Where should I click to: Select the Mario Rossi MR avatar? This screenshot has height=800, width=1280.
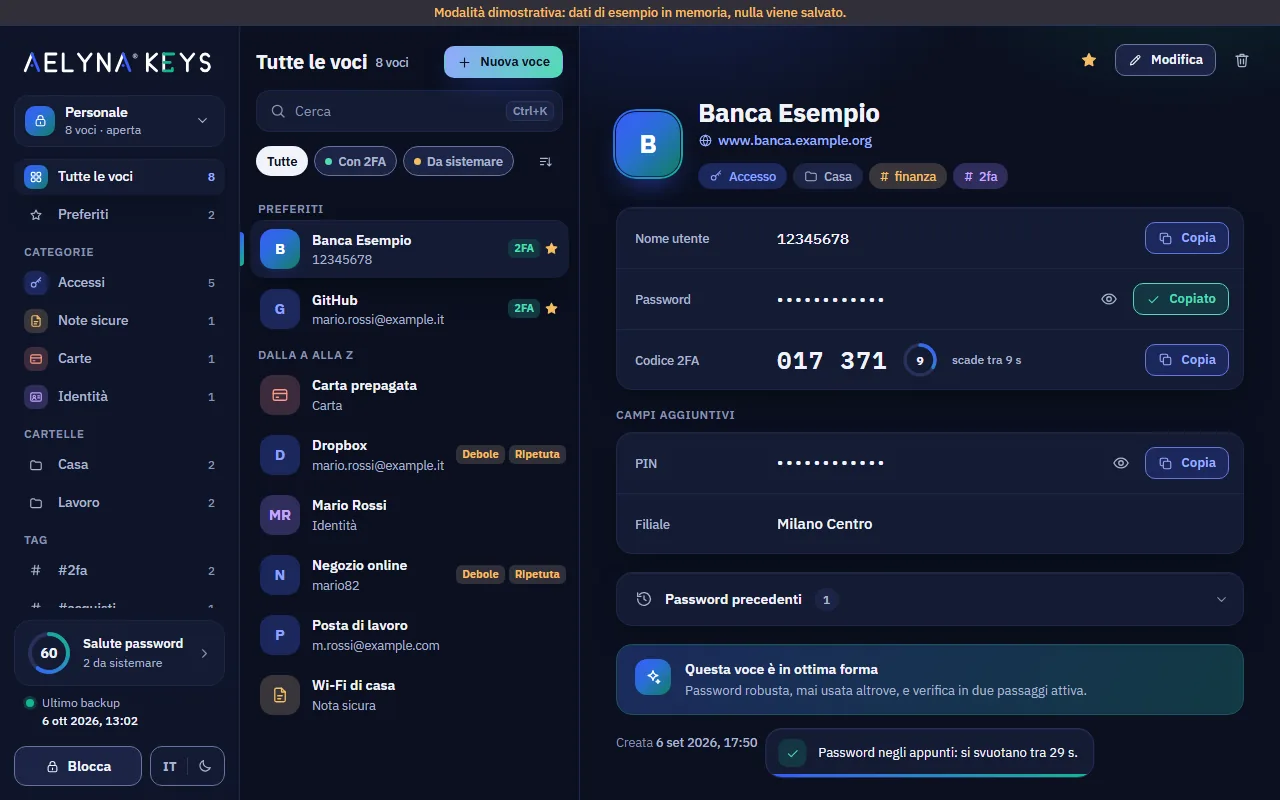tap(280, 515)
